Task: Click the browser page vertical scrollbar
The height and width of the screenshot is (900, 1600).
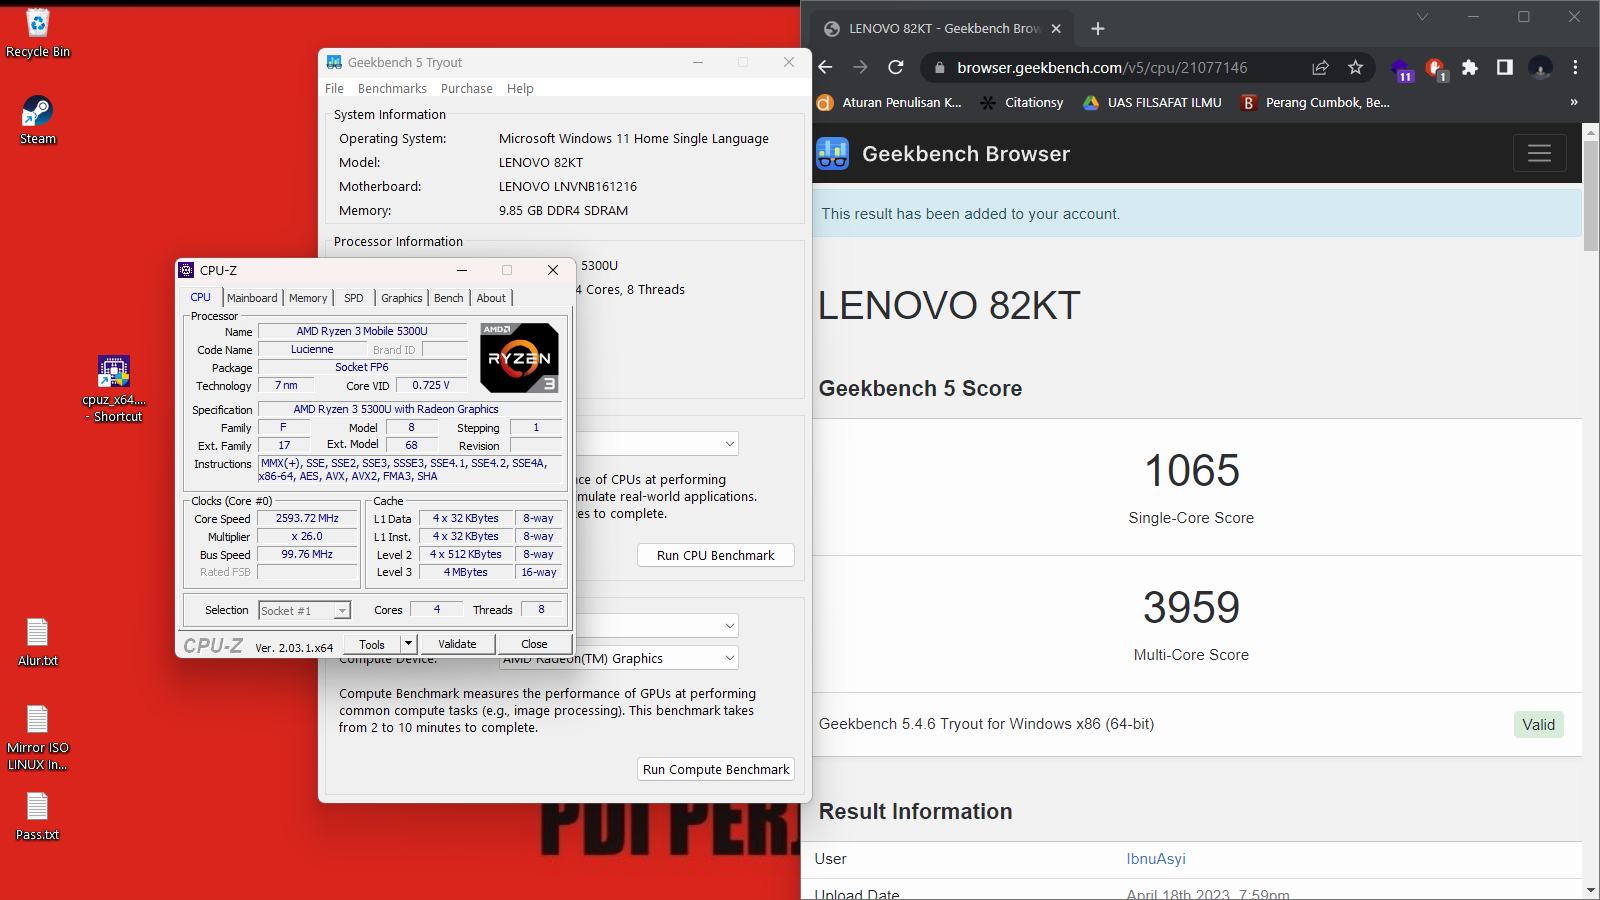Action: [1591, 195]
